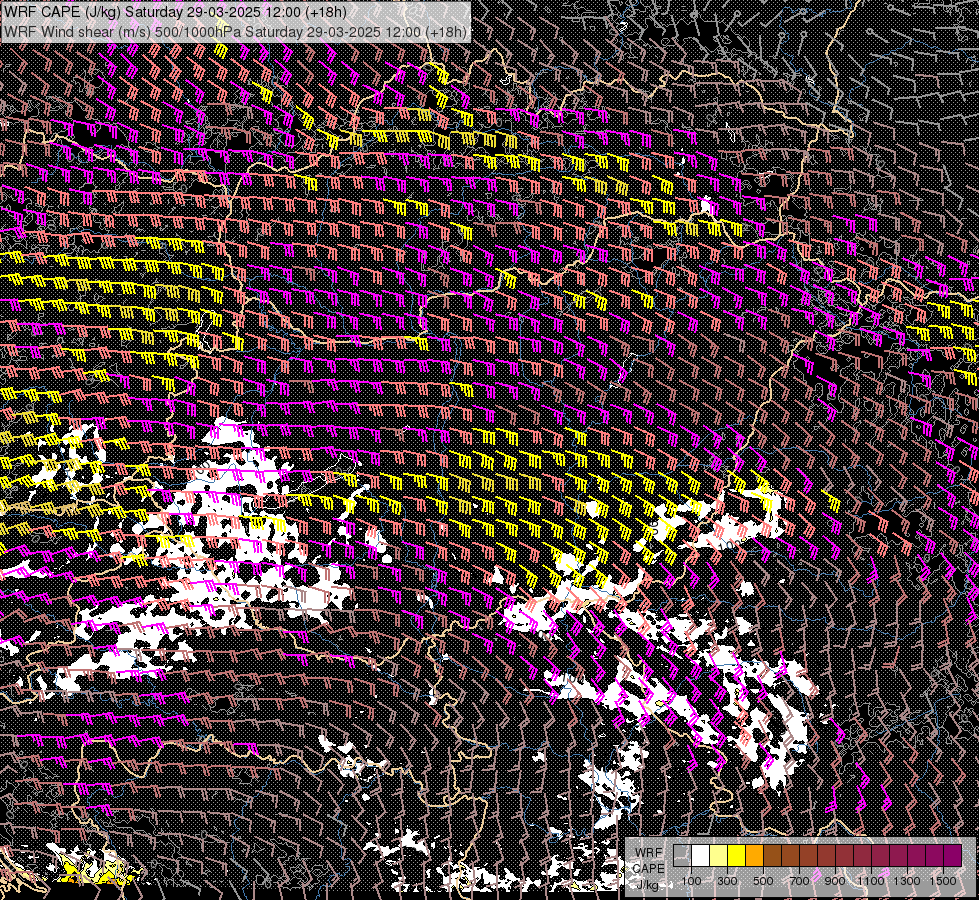Click the legend value 1300

908,881
